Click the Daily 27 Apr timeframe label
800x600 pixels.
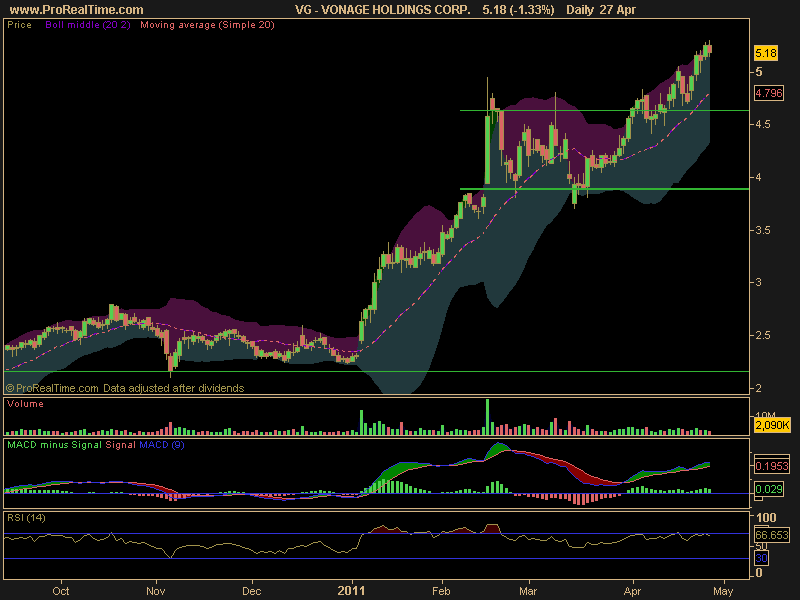(601, 10)
